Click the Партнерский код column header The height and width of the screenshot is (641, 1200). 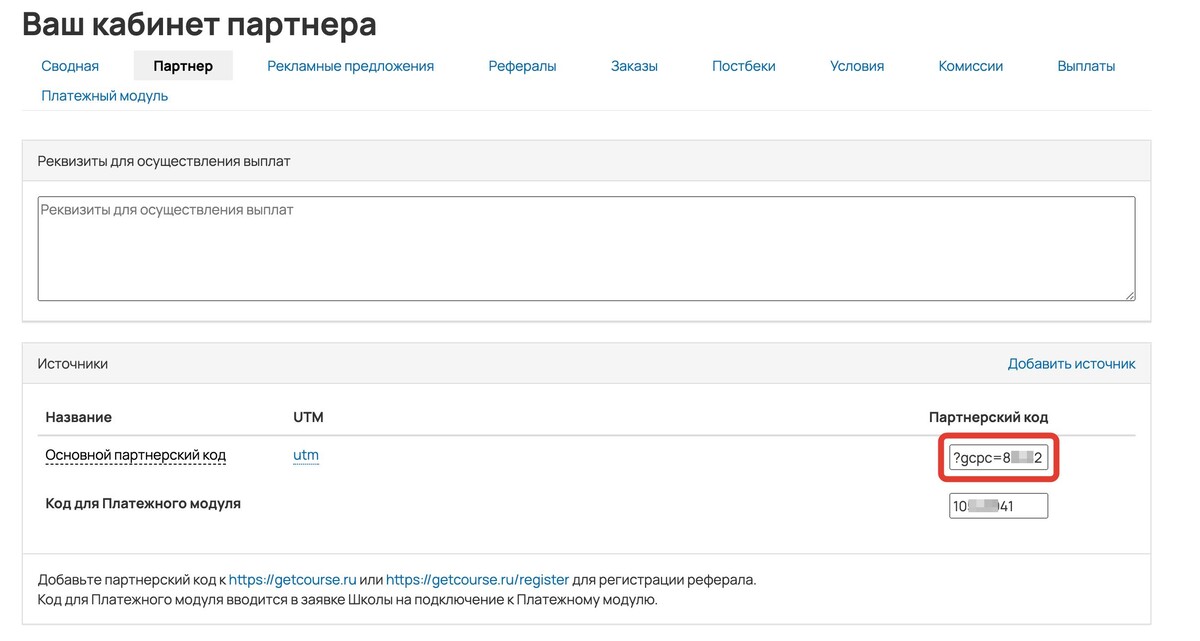(x=988, y=417)
